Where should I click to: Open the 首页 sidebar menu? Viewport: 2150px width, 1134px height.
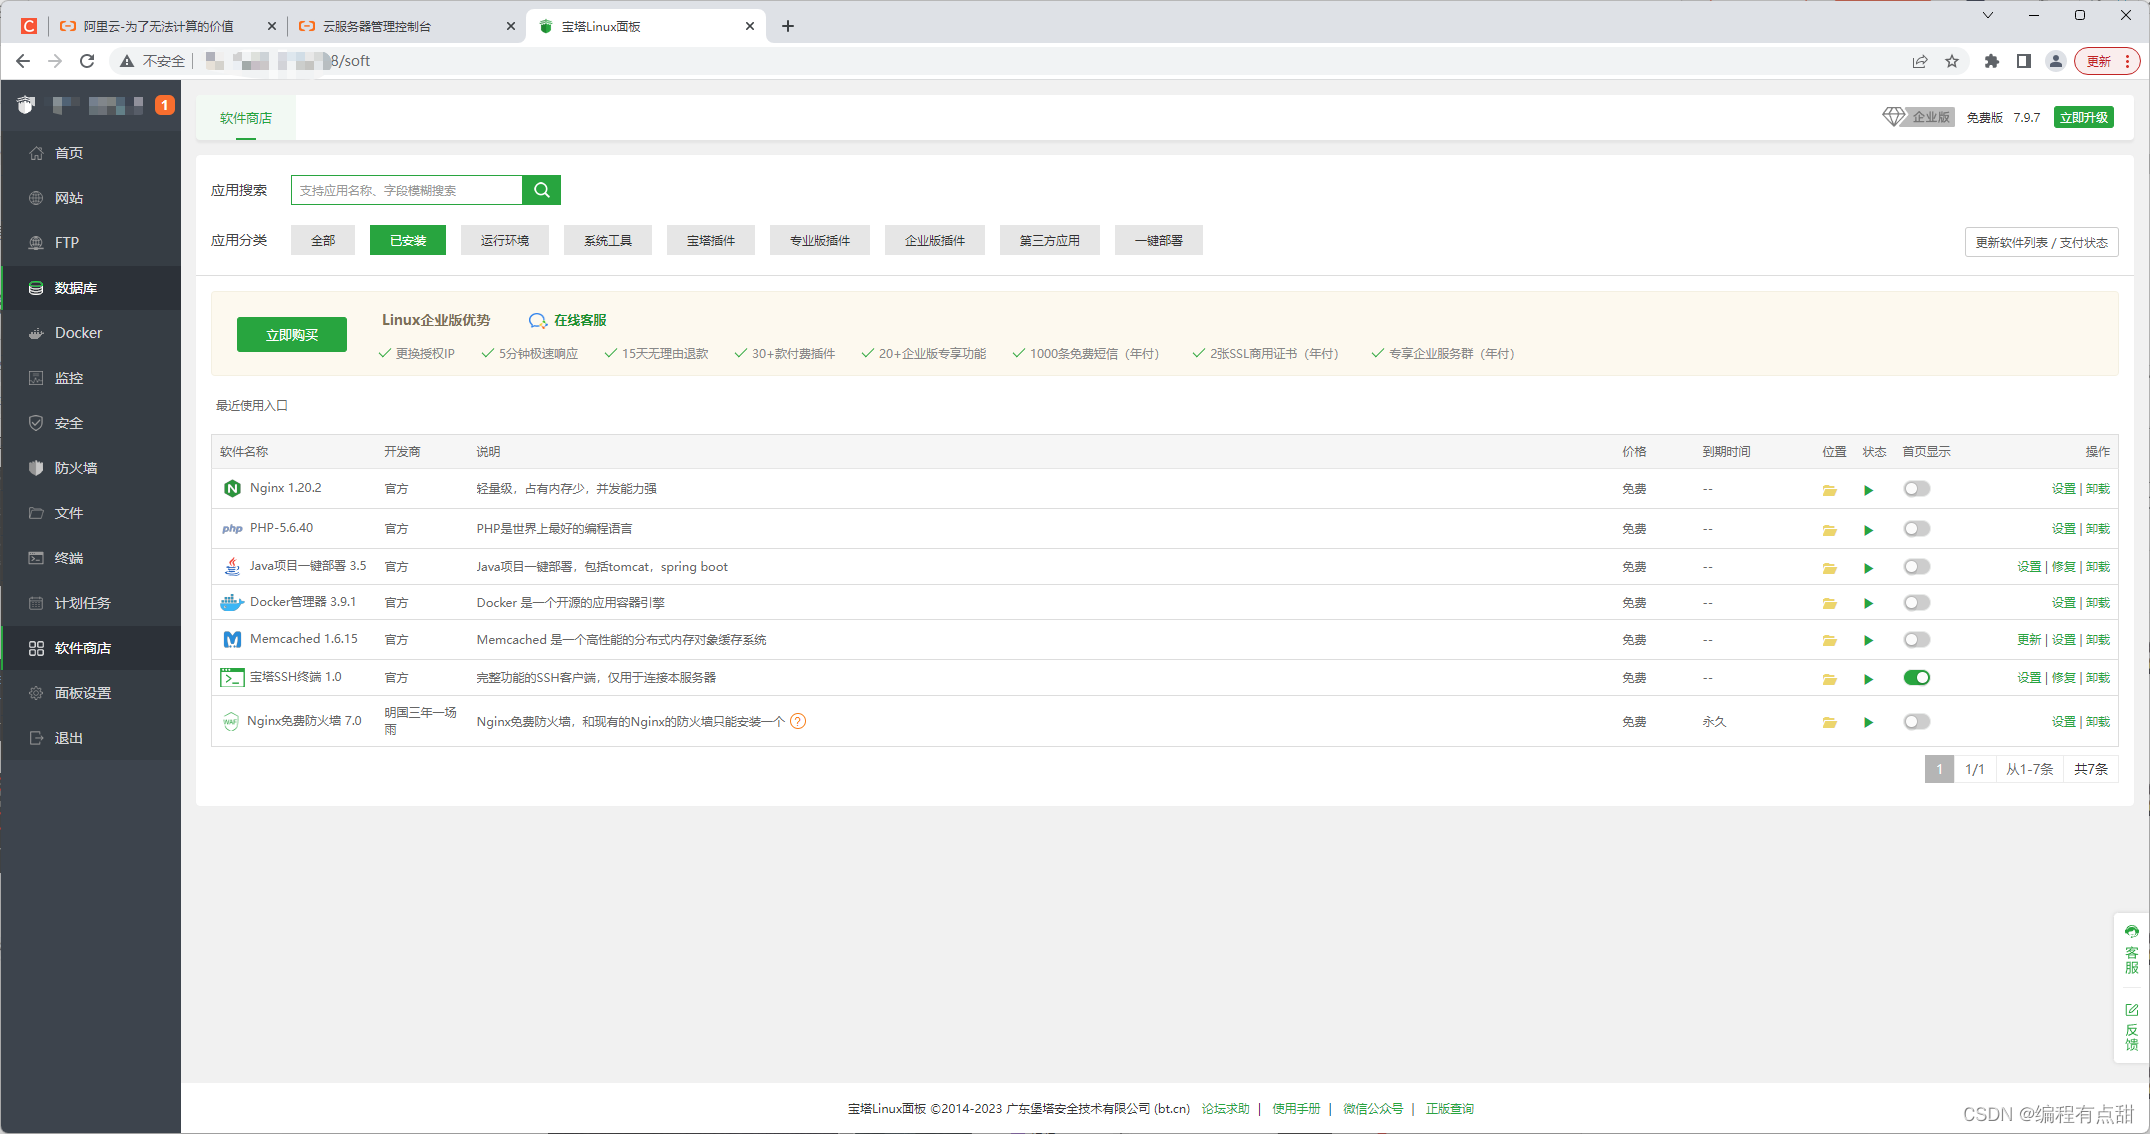tap(91, 153)
